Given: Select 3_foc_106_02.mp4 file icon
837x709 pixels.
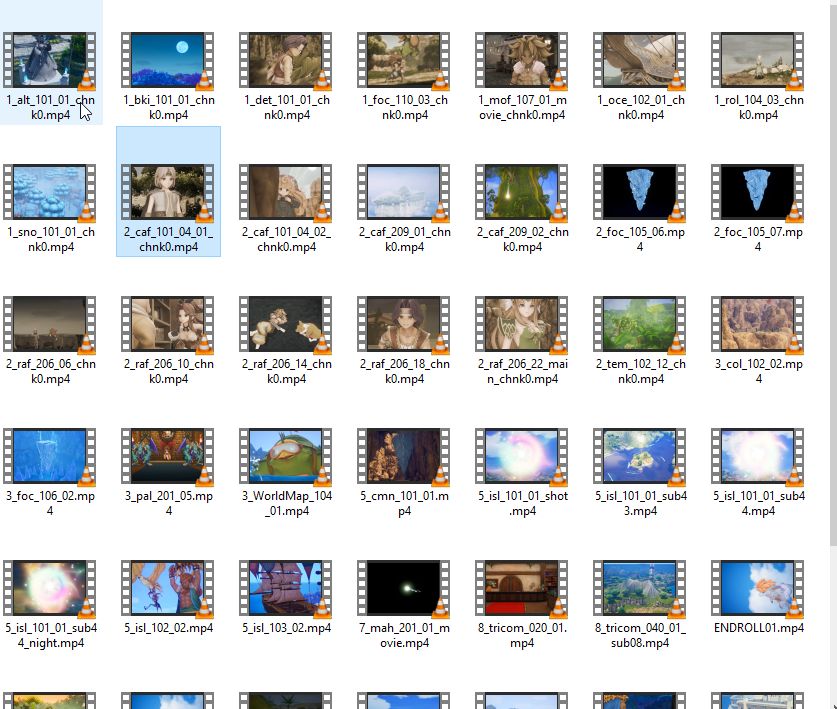Looking at the screenshot, I should point(50,456).
